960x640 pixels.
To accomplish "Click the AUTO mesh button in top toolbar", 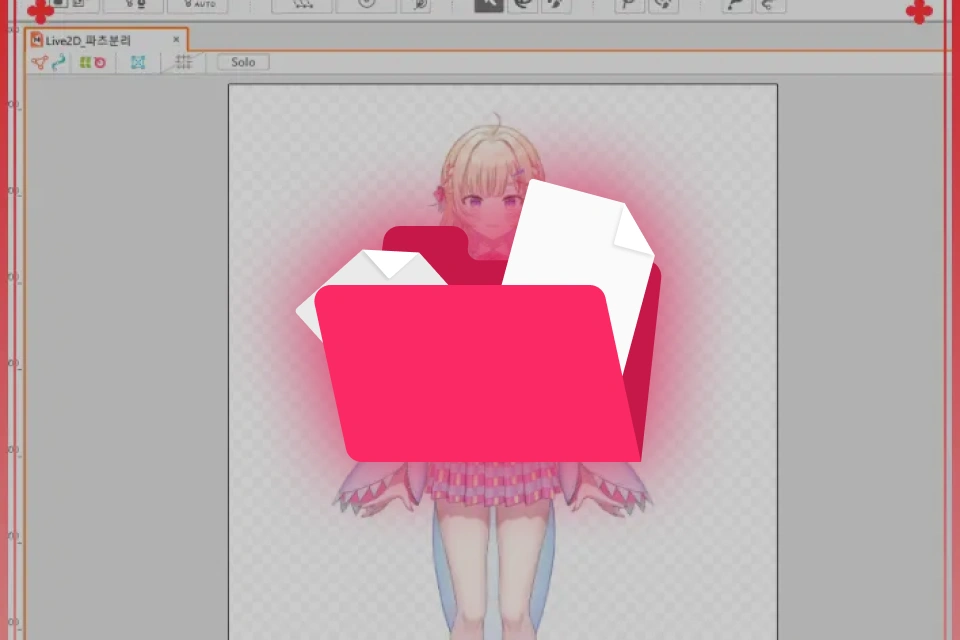I will coord(198,6).
